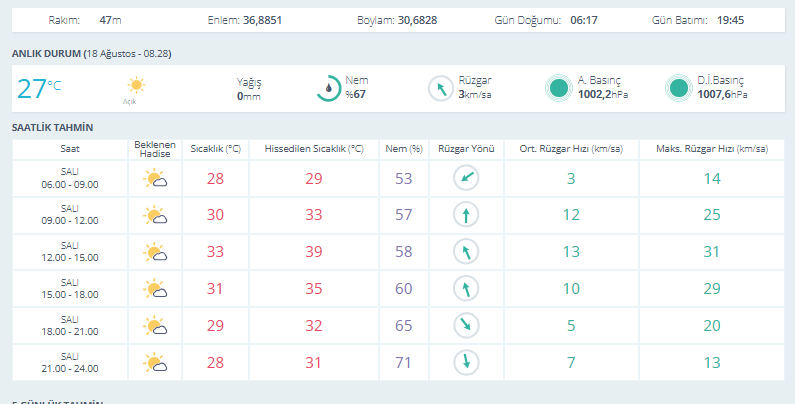This screenshot has width=795, height=404.
Task: Click the sunny Açık weather icon
Action: pyautogui.click(x=136, y=85)
